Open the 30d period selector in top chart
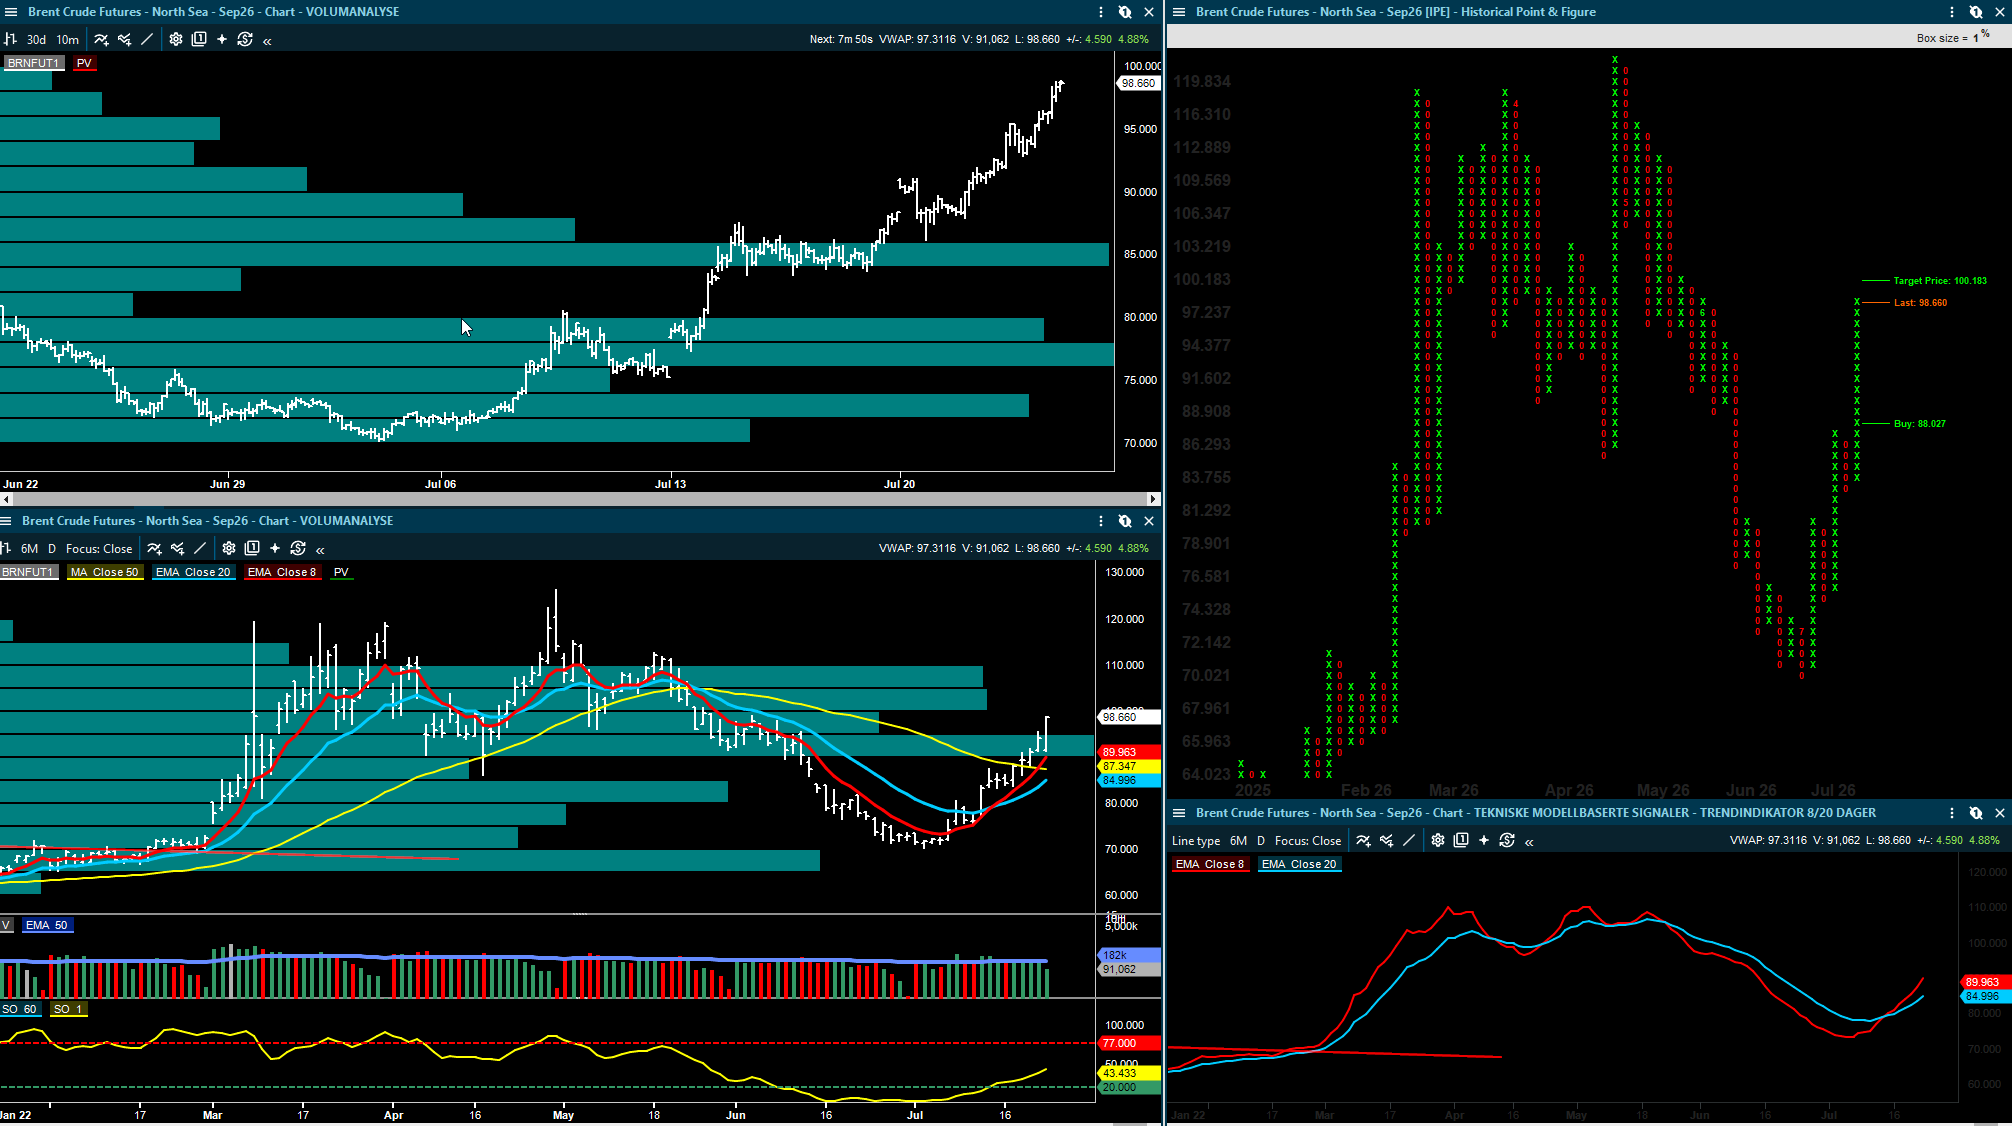 tap(36, 39)
